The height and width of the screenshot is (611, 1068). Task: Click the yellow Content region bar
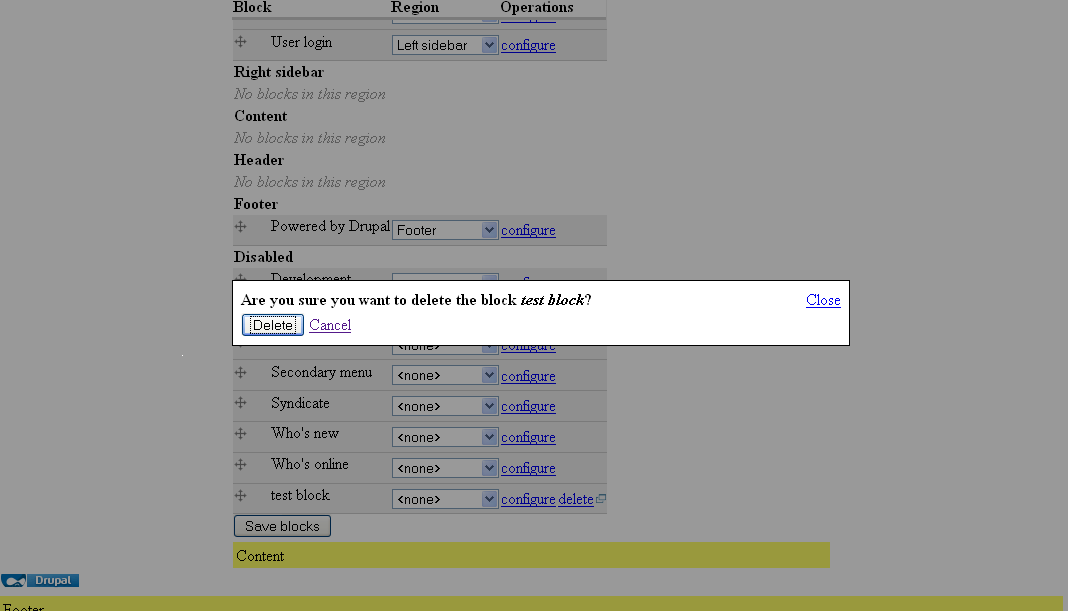[x=531, y=555]
